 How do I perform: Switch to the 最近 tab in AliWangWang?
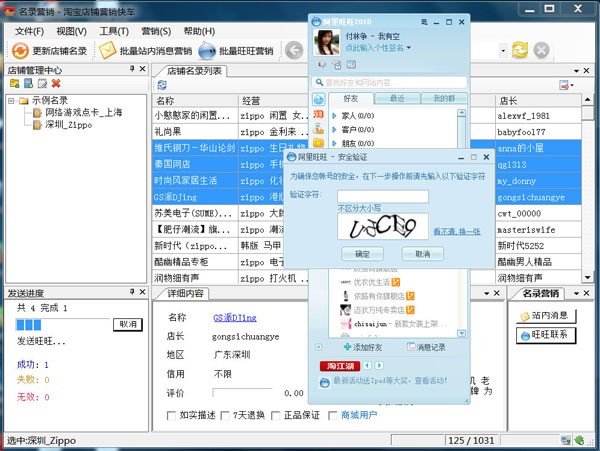tap(397, 99)
